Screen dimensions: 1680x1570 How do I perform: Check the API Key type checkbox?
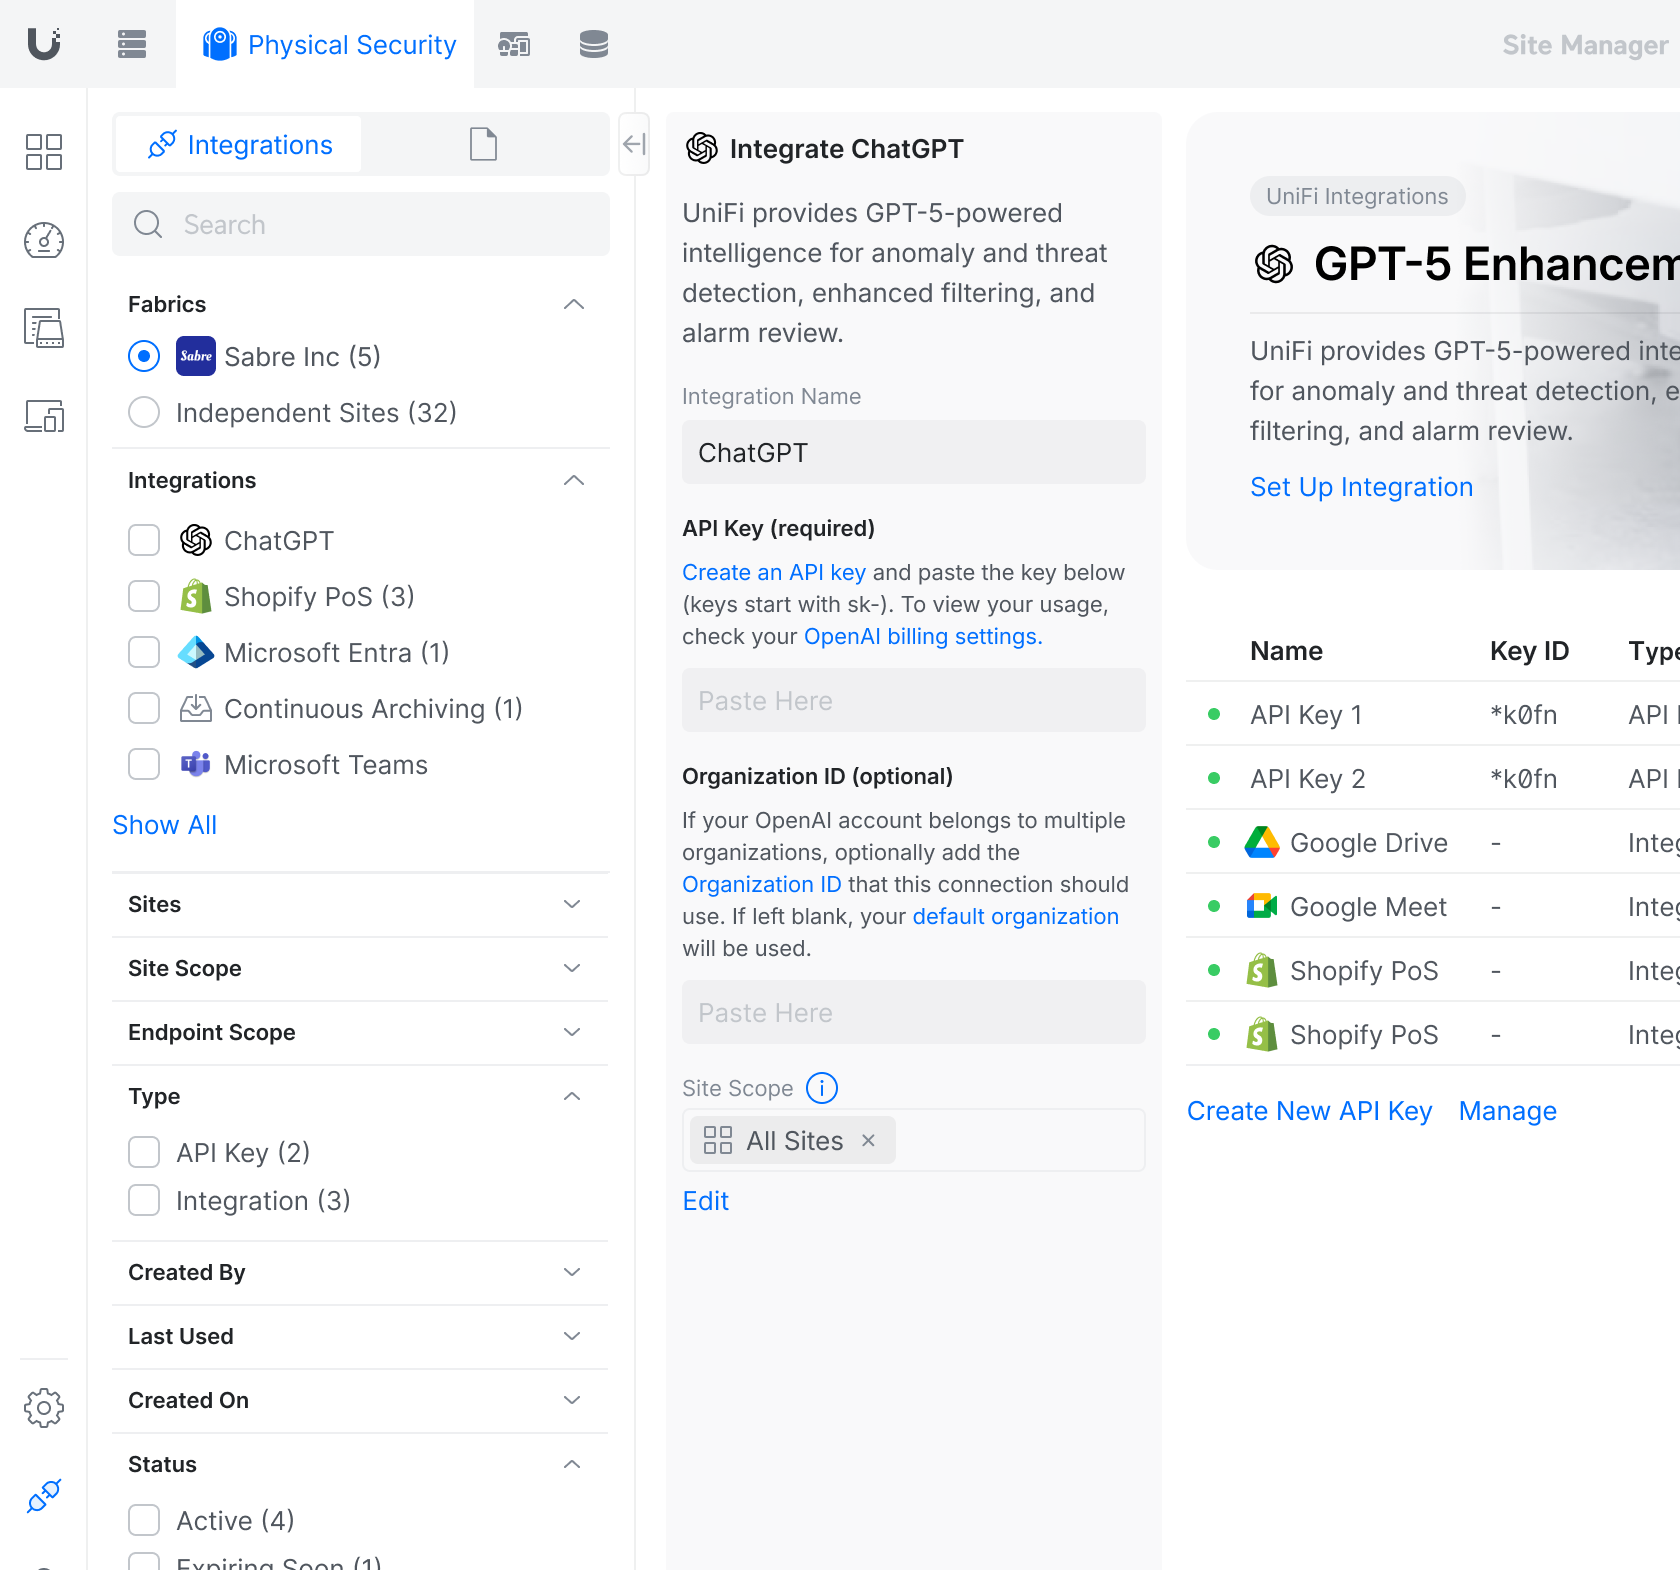tap(144, 1152)
